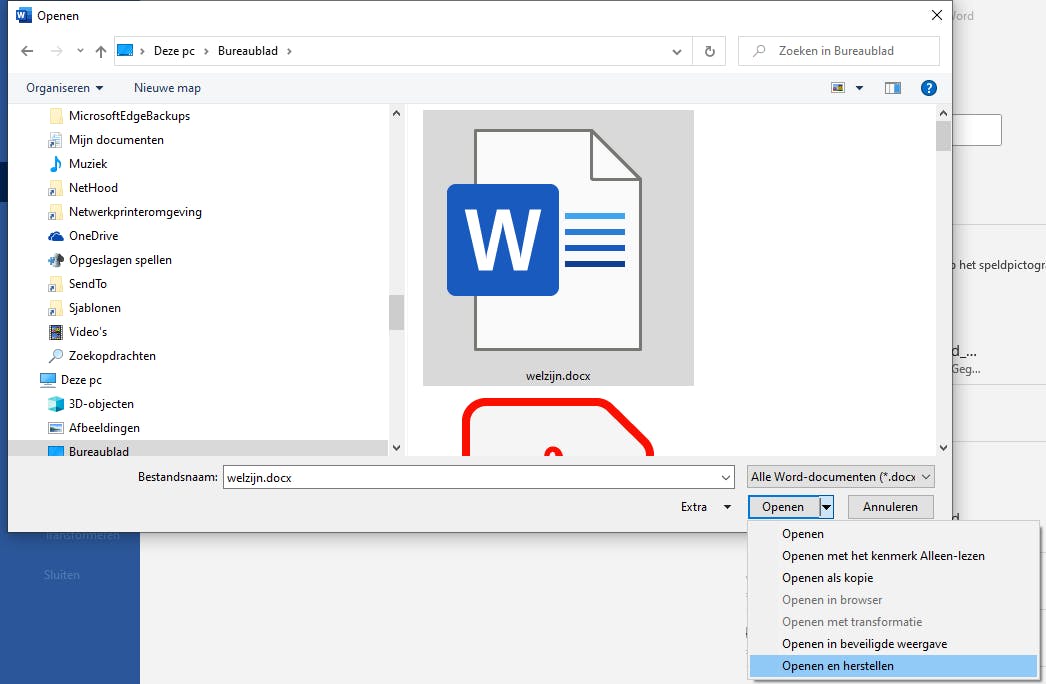The image size is (1046, 684).
Task: Select the welzijn.docx file thumbnail
Action: coord(558,248)
